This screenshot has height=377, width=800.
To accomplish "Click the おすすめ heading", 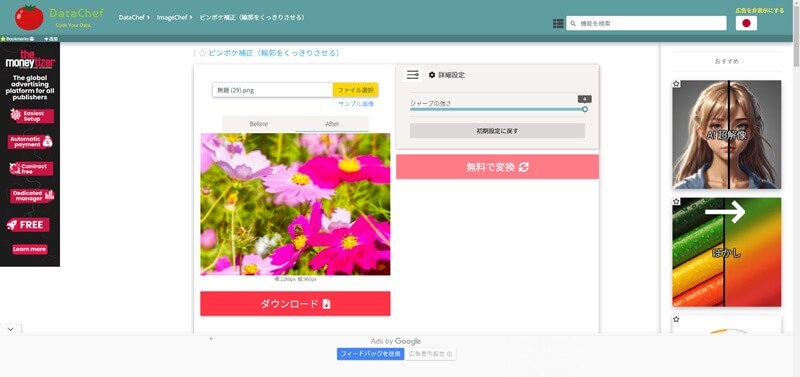I will coord(727,61).
